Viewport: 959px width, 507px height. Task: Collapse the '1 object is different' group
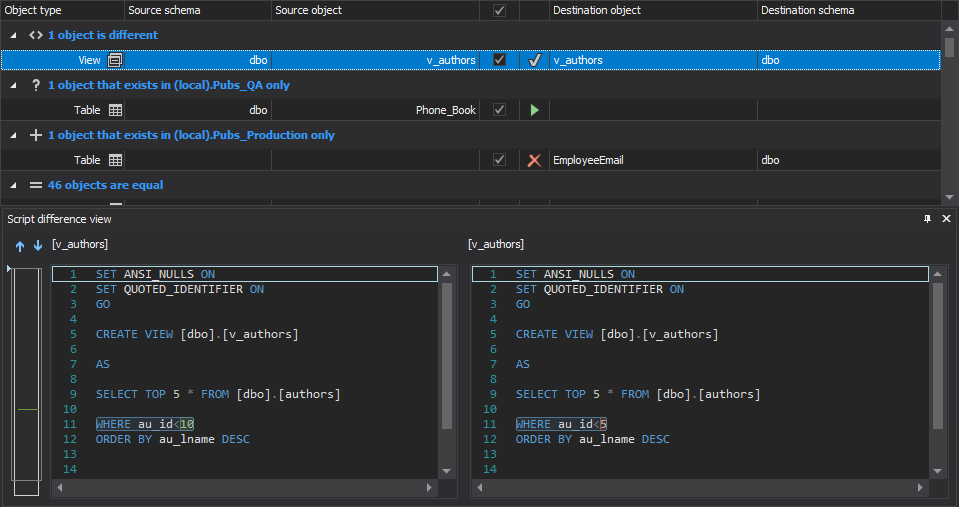coord(14,35)
